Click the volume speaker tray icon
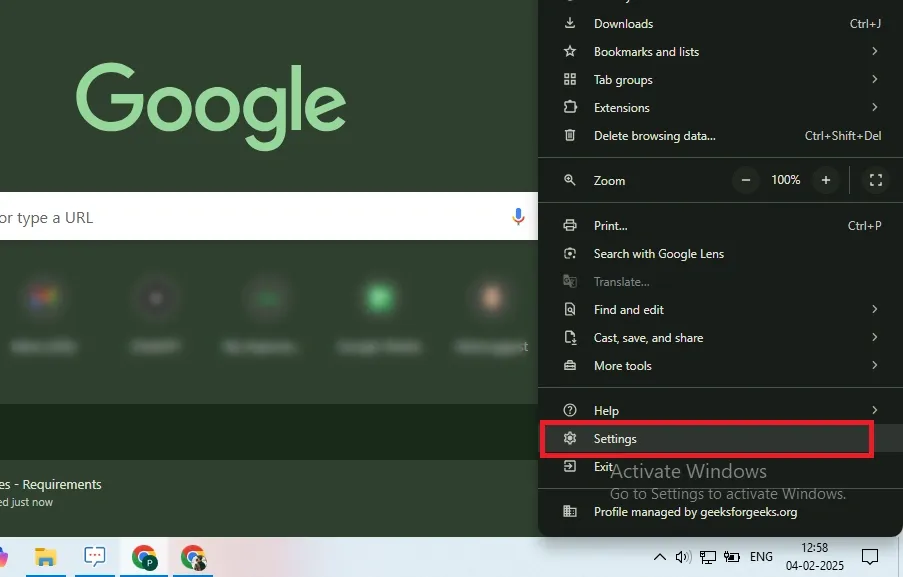903x577 pixels. pyautogui.click(x=683, y=557)
